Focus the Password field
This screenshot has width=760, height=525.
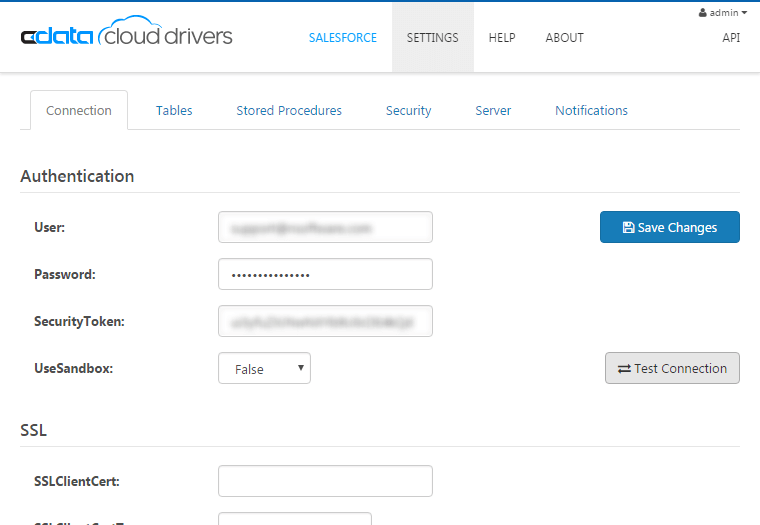(x=325, y=274)
